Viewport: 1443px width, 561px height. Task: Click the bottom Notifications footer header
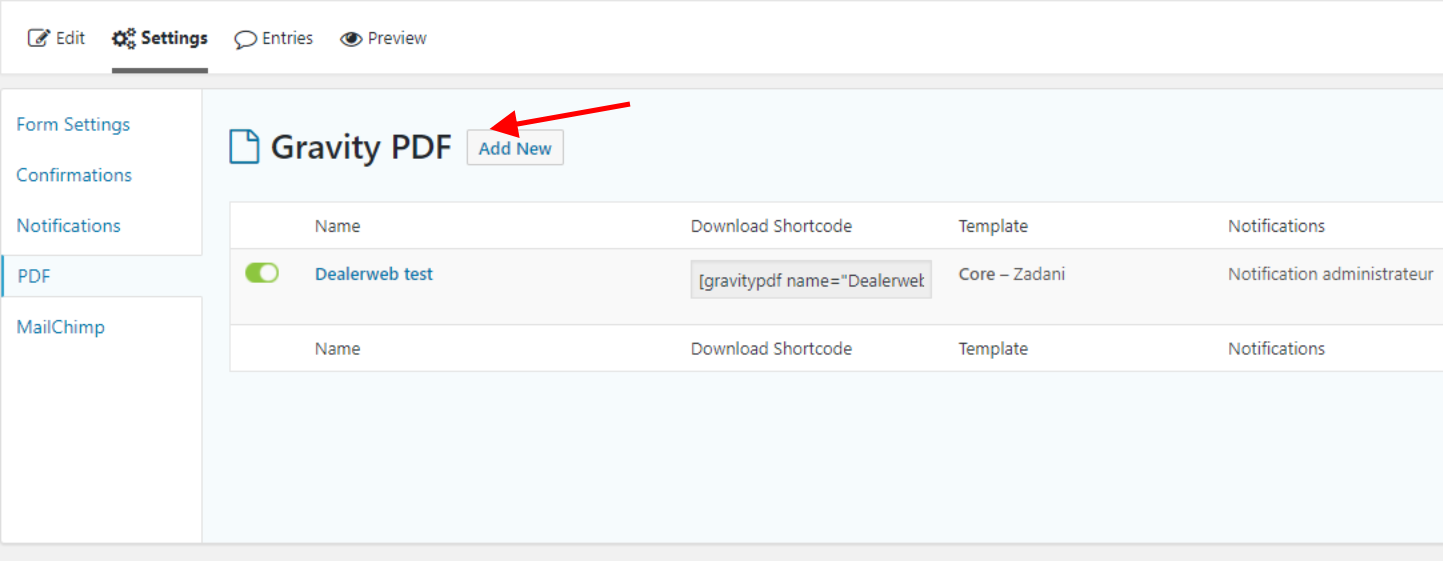click(x=1276, y=349)
